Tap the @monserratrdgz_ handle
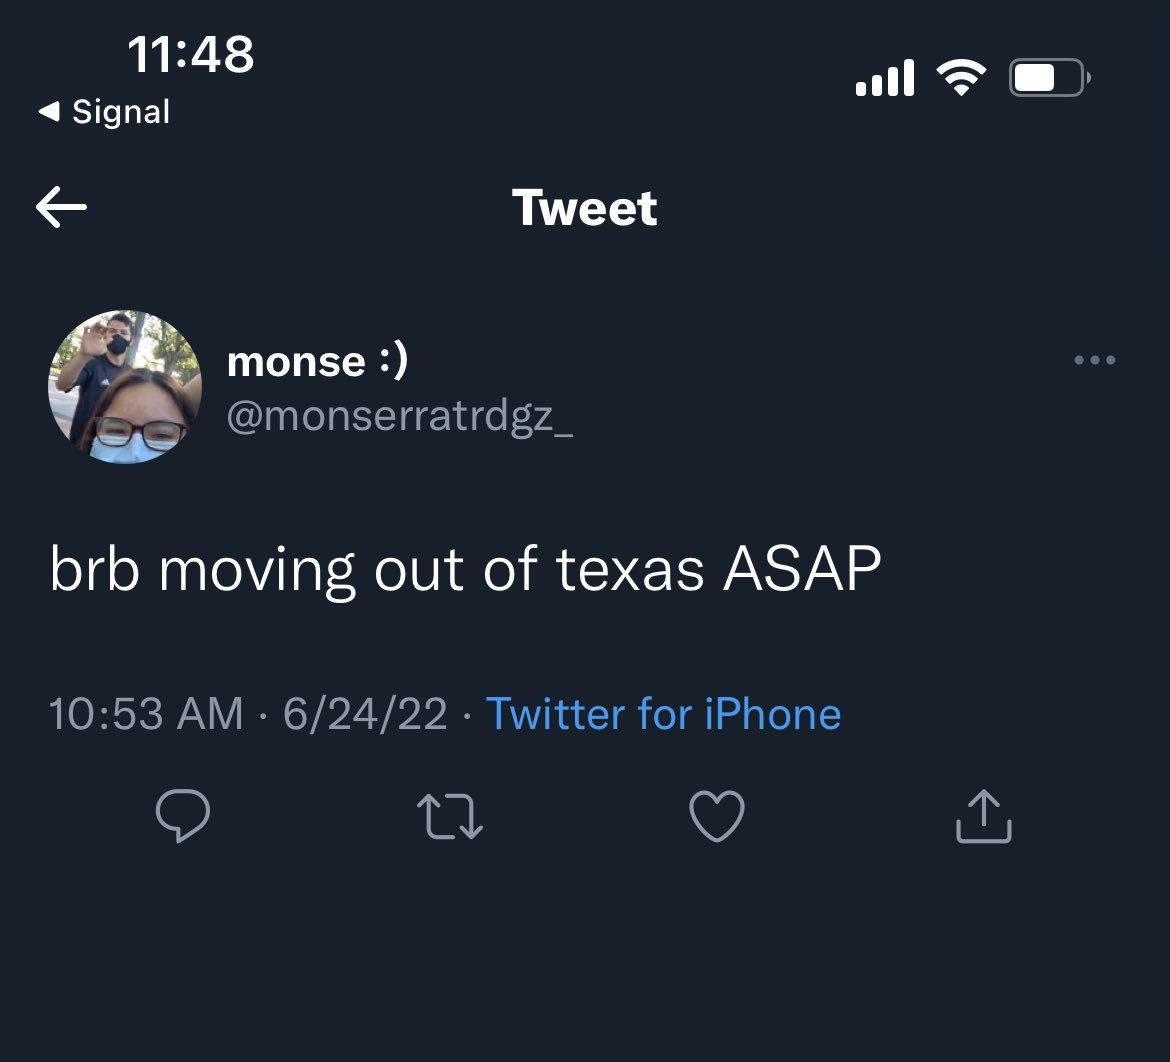The image size is (1170, 1062). pos(400,416)
